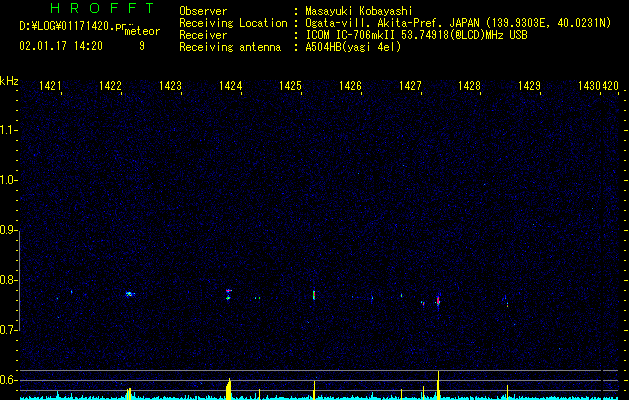Screen dimensions: 629x400
Task: Click the 'Receiver' field label
Action: [x=203, y=35]
